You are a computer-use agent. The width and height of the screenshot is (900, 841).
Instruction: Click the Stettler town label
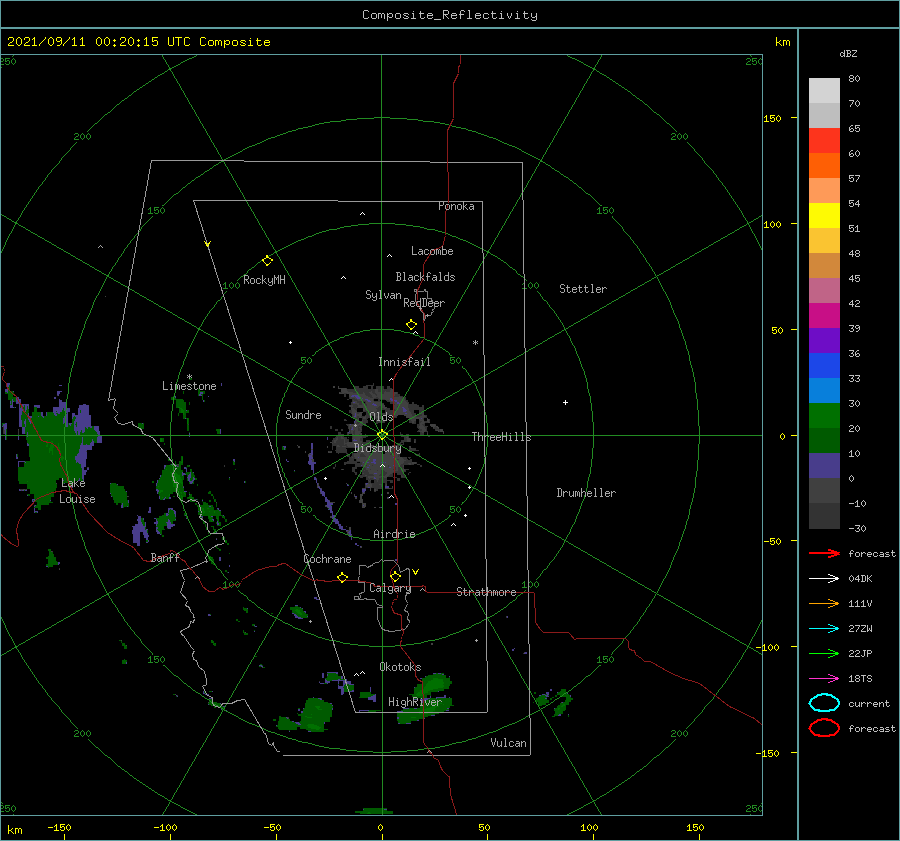click(583, 289)
